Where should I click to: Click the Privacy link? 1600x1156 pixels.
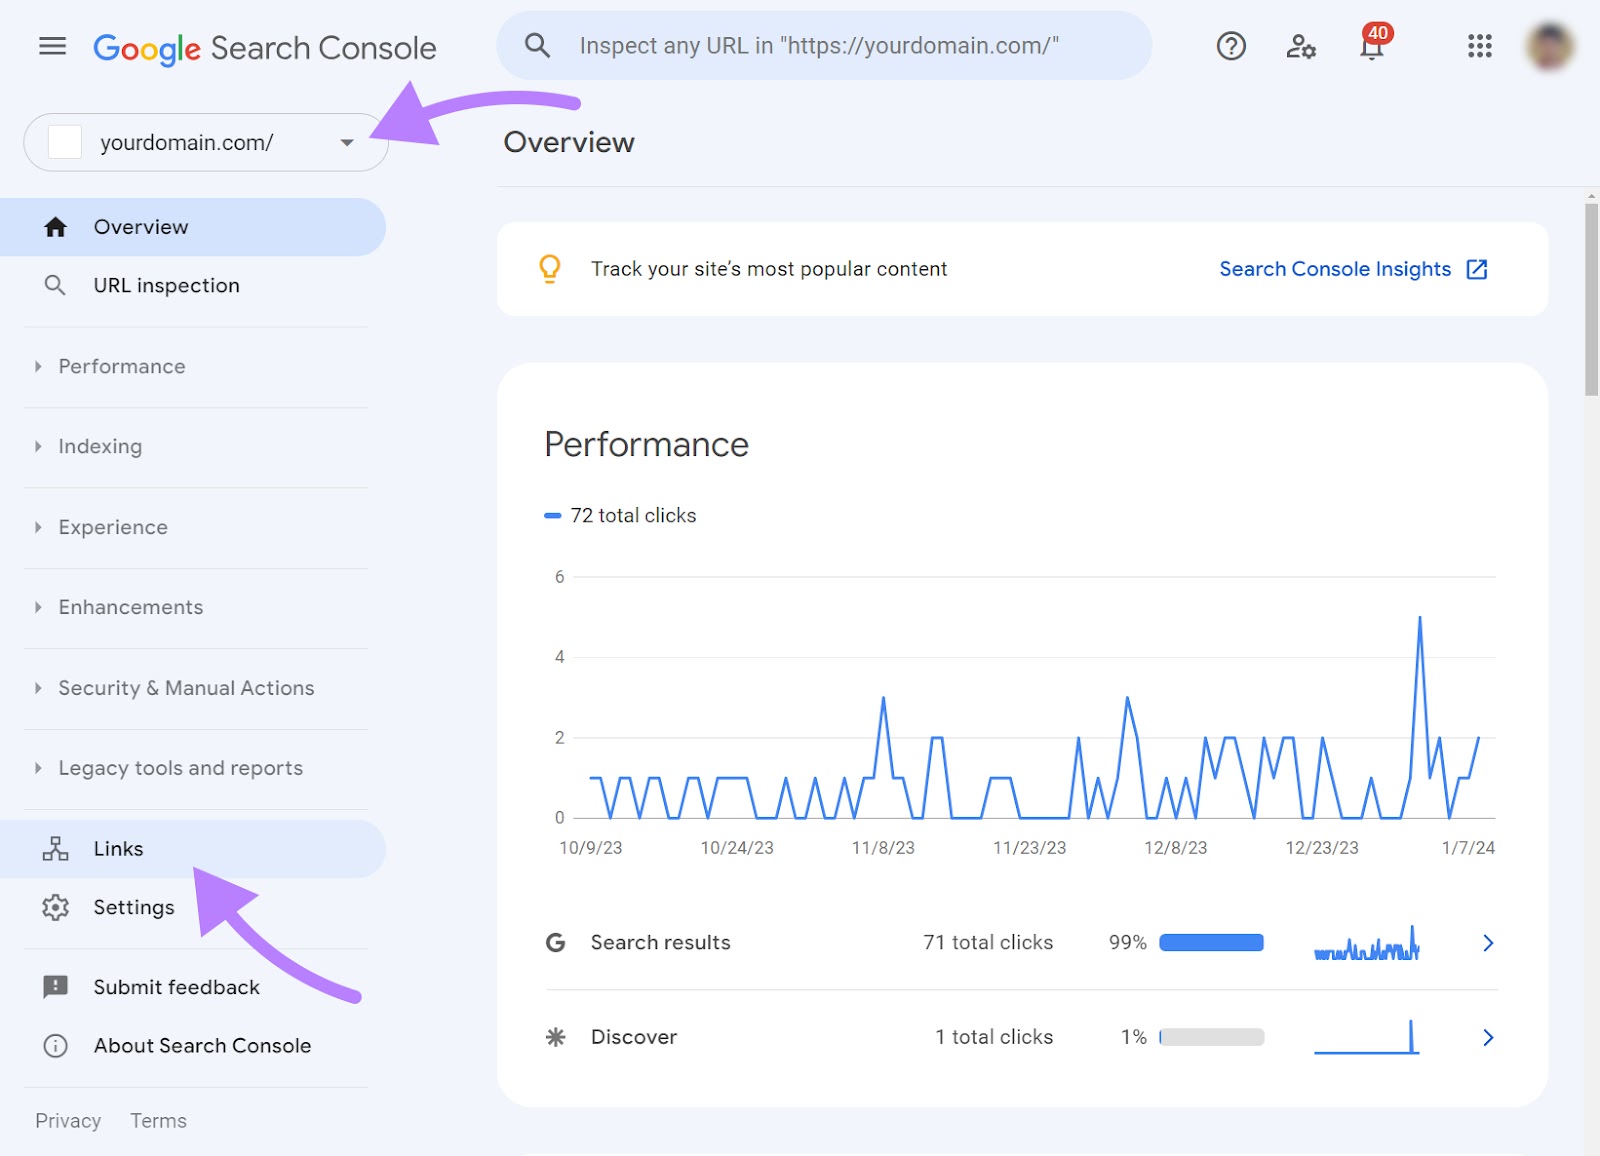click(67, 1120)
